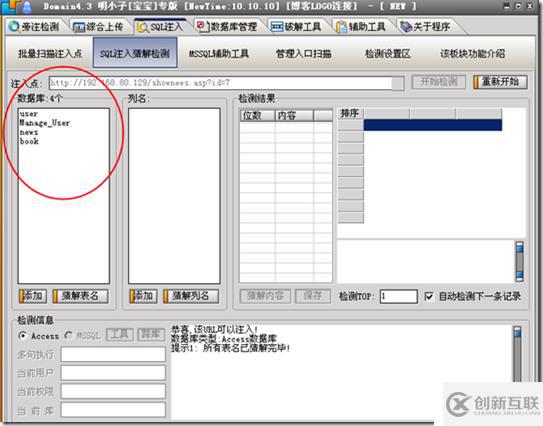Select the Access radio button

point(23,336)
